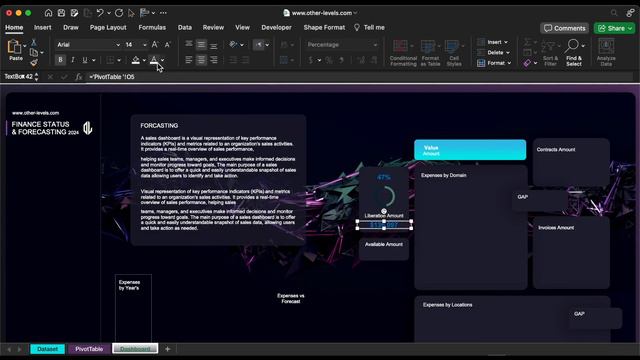Open the Page Layout tab

pyautogui.click(x=108, y=27)
